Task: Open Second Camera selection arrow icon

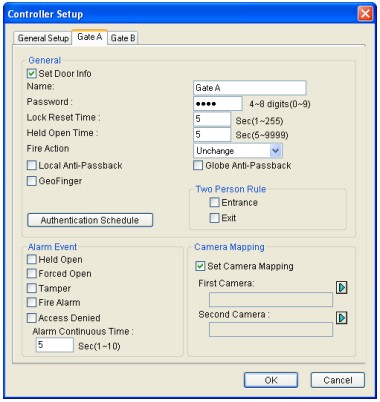Action: pos(341,318)
